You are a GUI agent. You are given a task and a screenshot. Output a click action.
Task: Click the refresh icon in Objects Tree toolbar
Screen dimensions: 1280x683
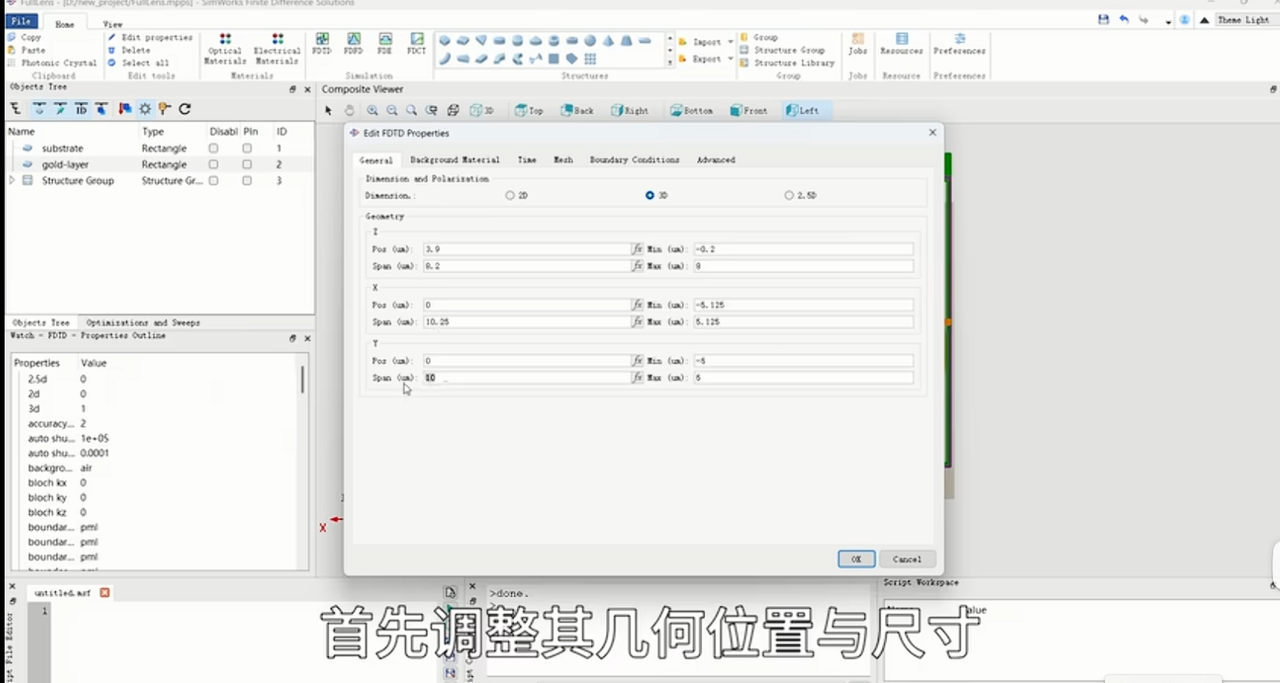(x=184, y=108)
